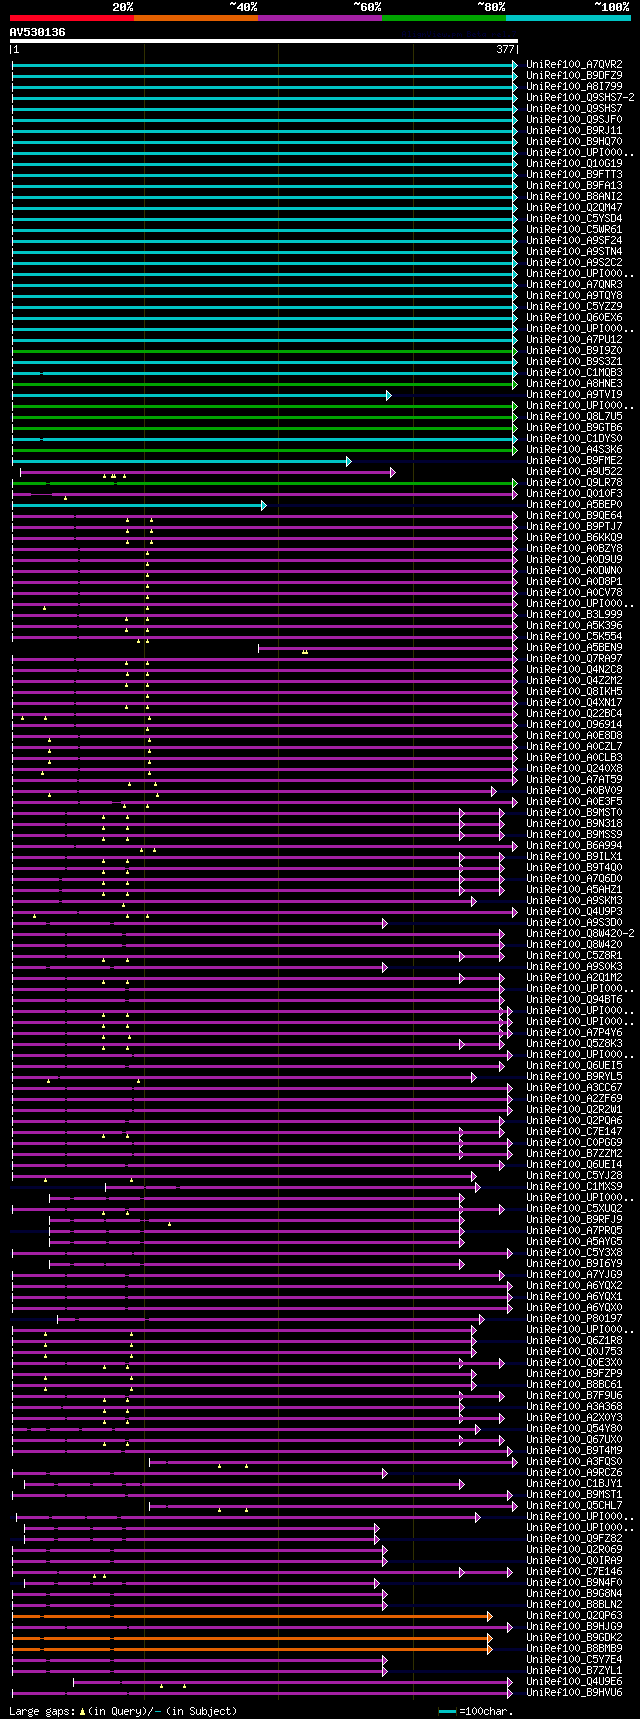Screen dimensions: 640x1719
Task: Select hit label UniRef100_Q9SJF0
Action: [574, 119]
